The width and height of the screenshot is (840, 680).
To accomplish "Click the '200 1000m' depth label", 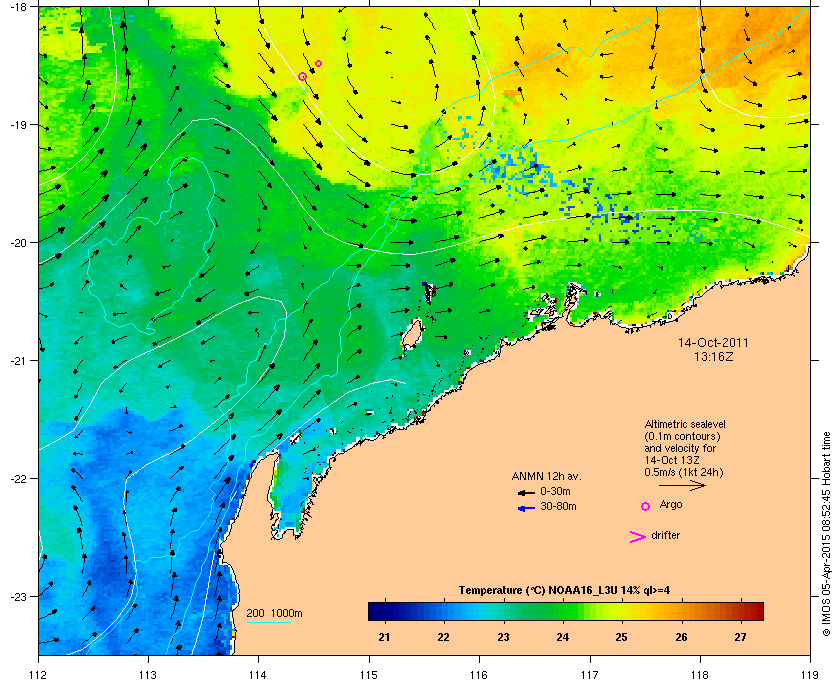I will [274, 614].
